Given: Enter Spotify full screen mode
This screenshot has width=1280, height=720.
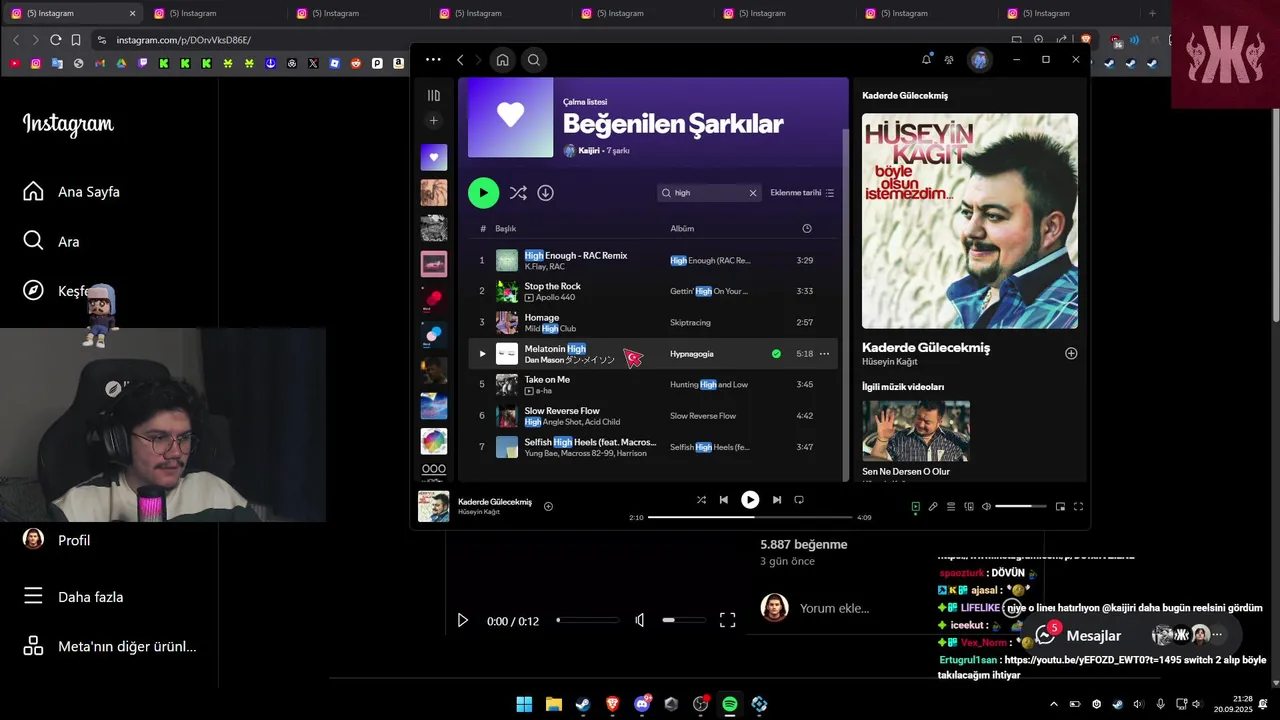Looking at the screenshot, I should [x=1078, y=507].
